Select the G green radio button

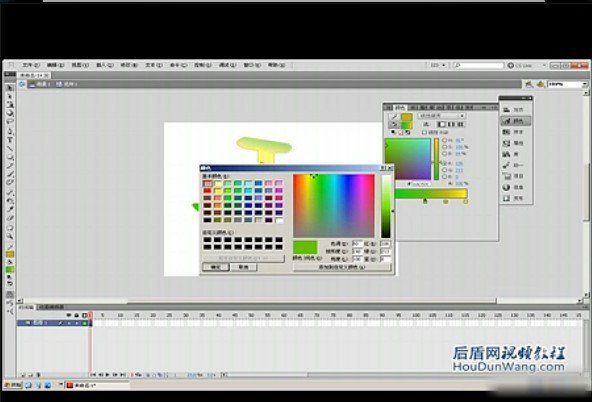(x=444, y=170)
